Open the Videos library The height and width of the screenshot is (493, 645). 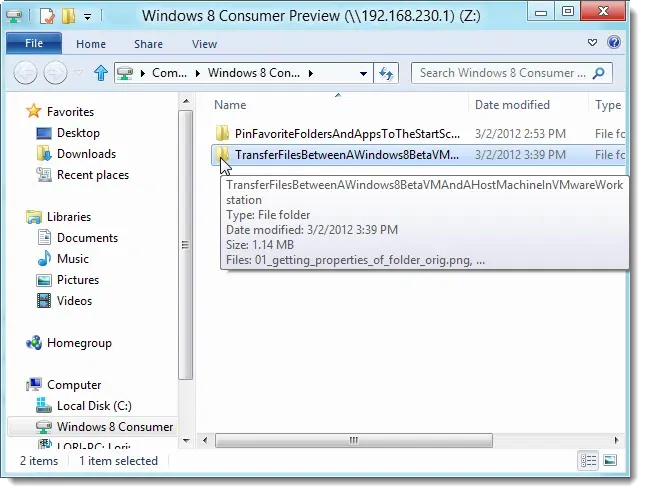[x=74, y=301]
